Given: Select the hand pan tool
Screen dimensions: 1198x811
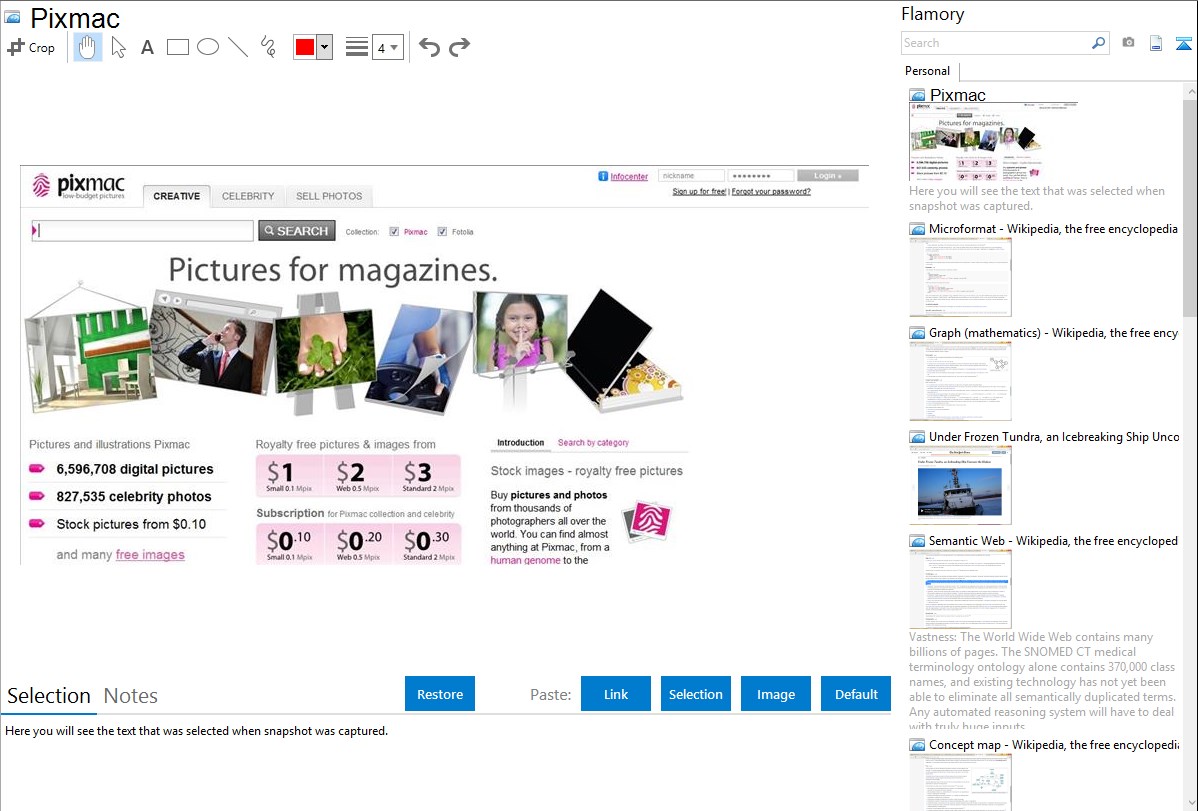Looking at the screenshot, I should [88, 47].
